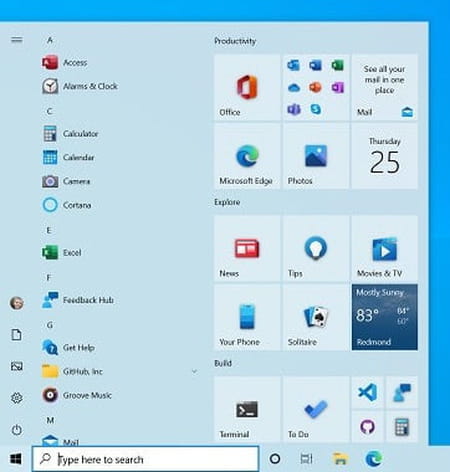This screenshot has height=472, width=450.
Task: Open Cortana from the taskbar
Action: click(275, 459)
